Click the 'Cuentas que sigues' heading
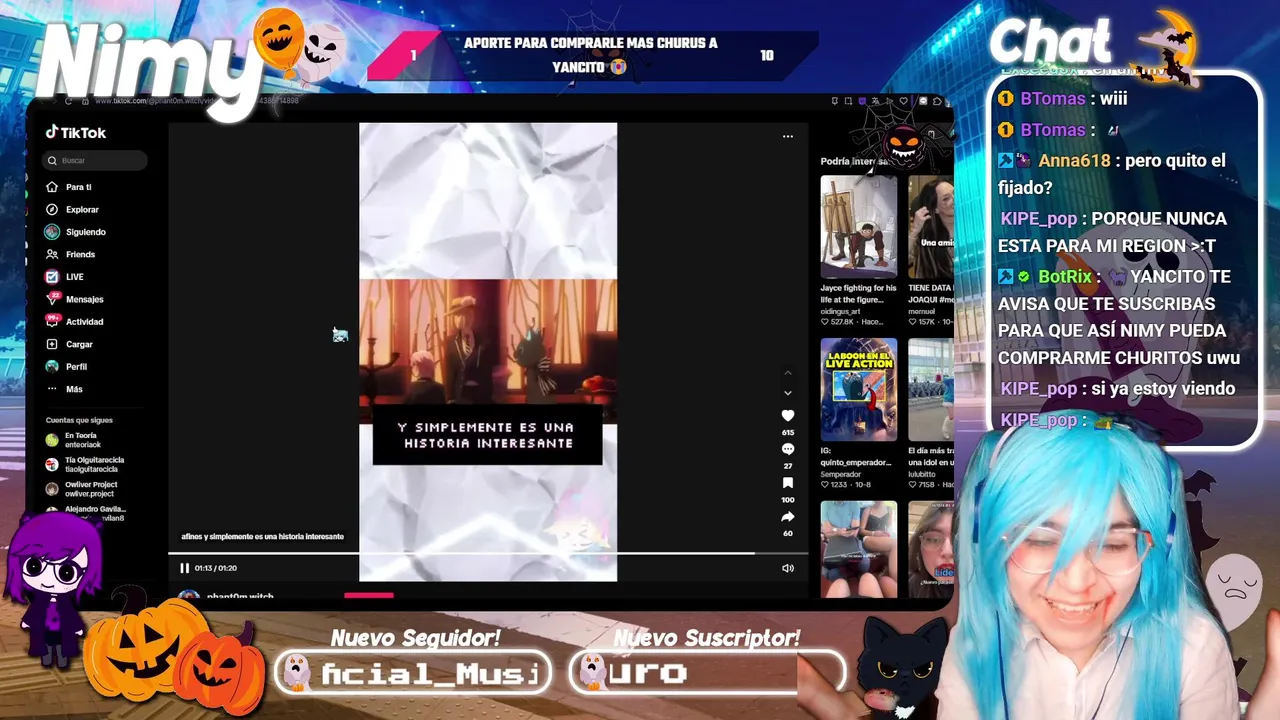The height and width of the screenshot is (720, 1280). click(x=79, y=421)
